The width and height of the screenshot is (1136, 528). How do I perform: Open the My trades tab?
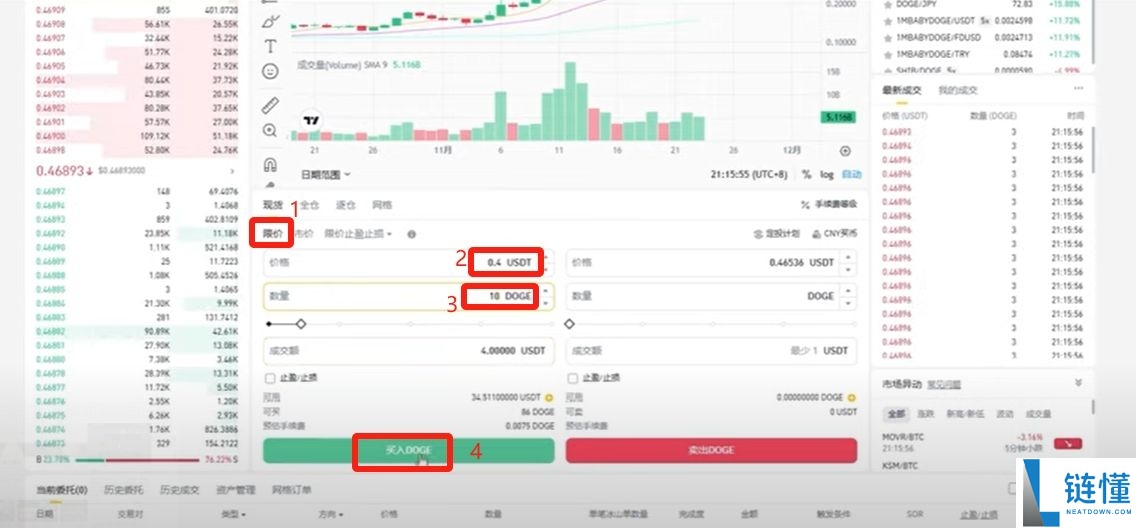click(958, 91)
